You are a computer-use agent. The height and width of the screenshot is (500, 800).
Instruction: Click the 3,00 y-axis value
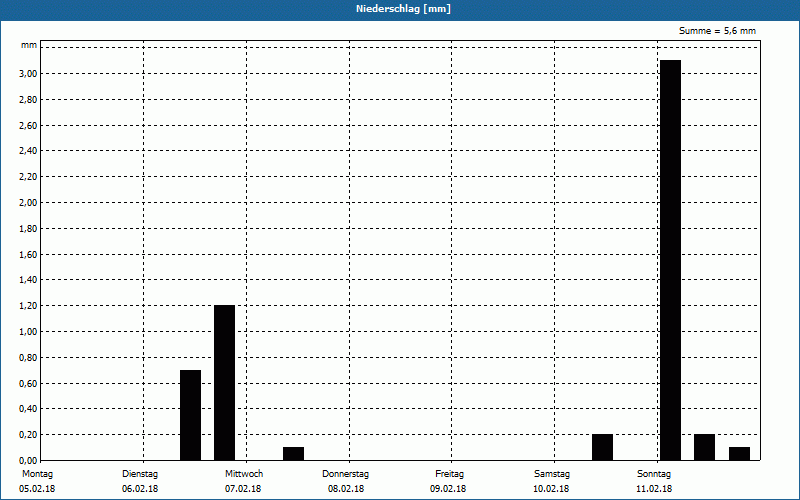28,73
